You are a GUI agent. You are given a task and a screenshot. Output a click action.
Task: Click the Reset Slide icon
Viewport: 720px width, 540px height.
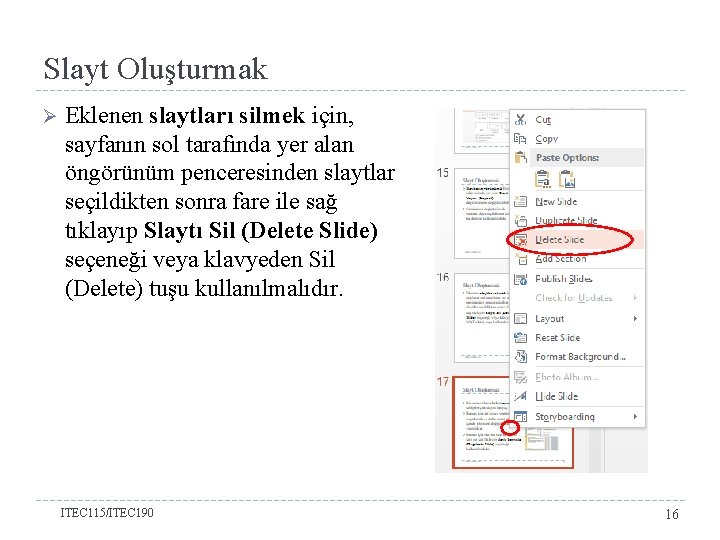point(520,338)
